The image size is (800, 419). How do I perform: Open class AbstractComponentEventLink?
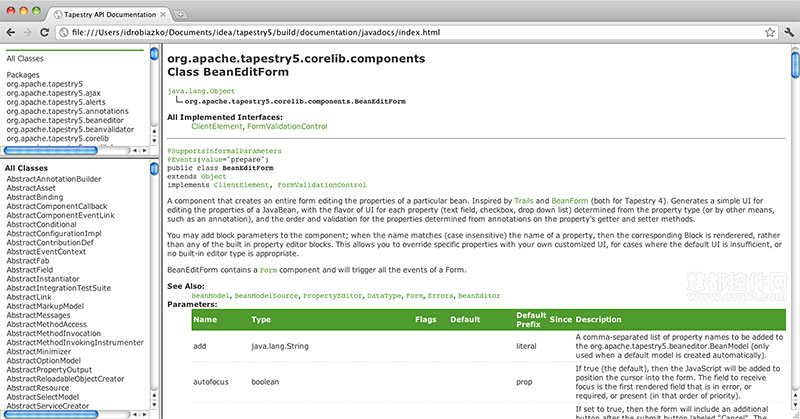pos(61,215)
